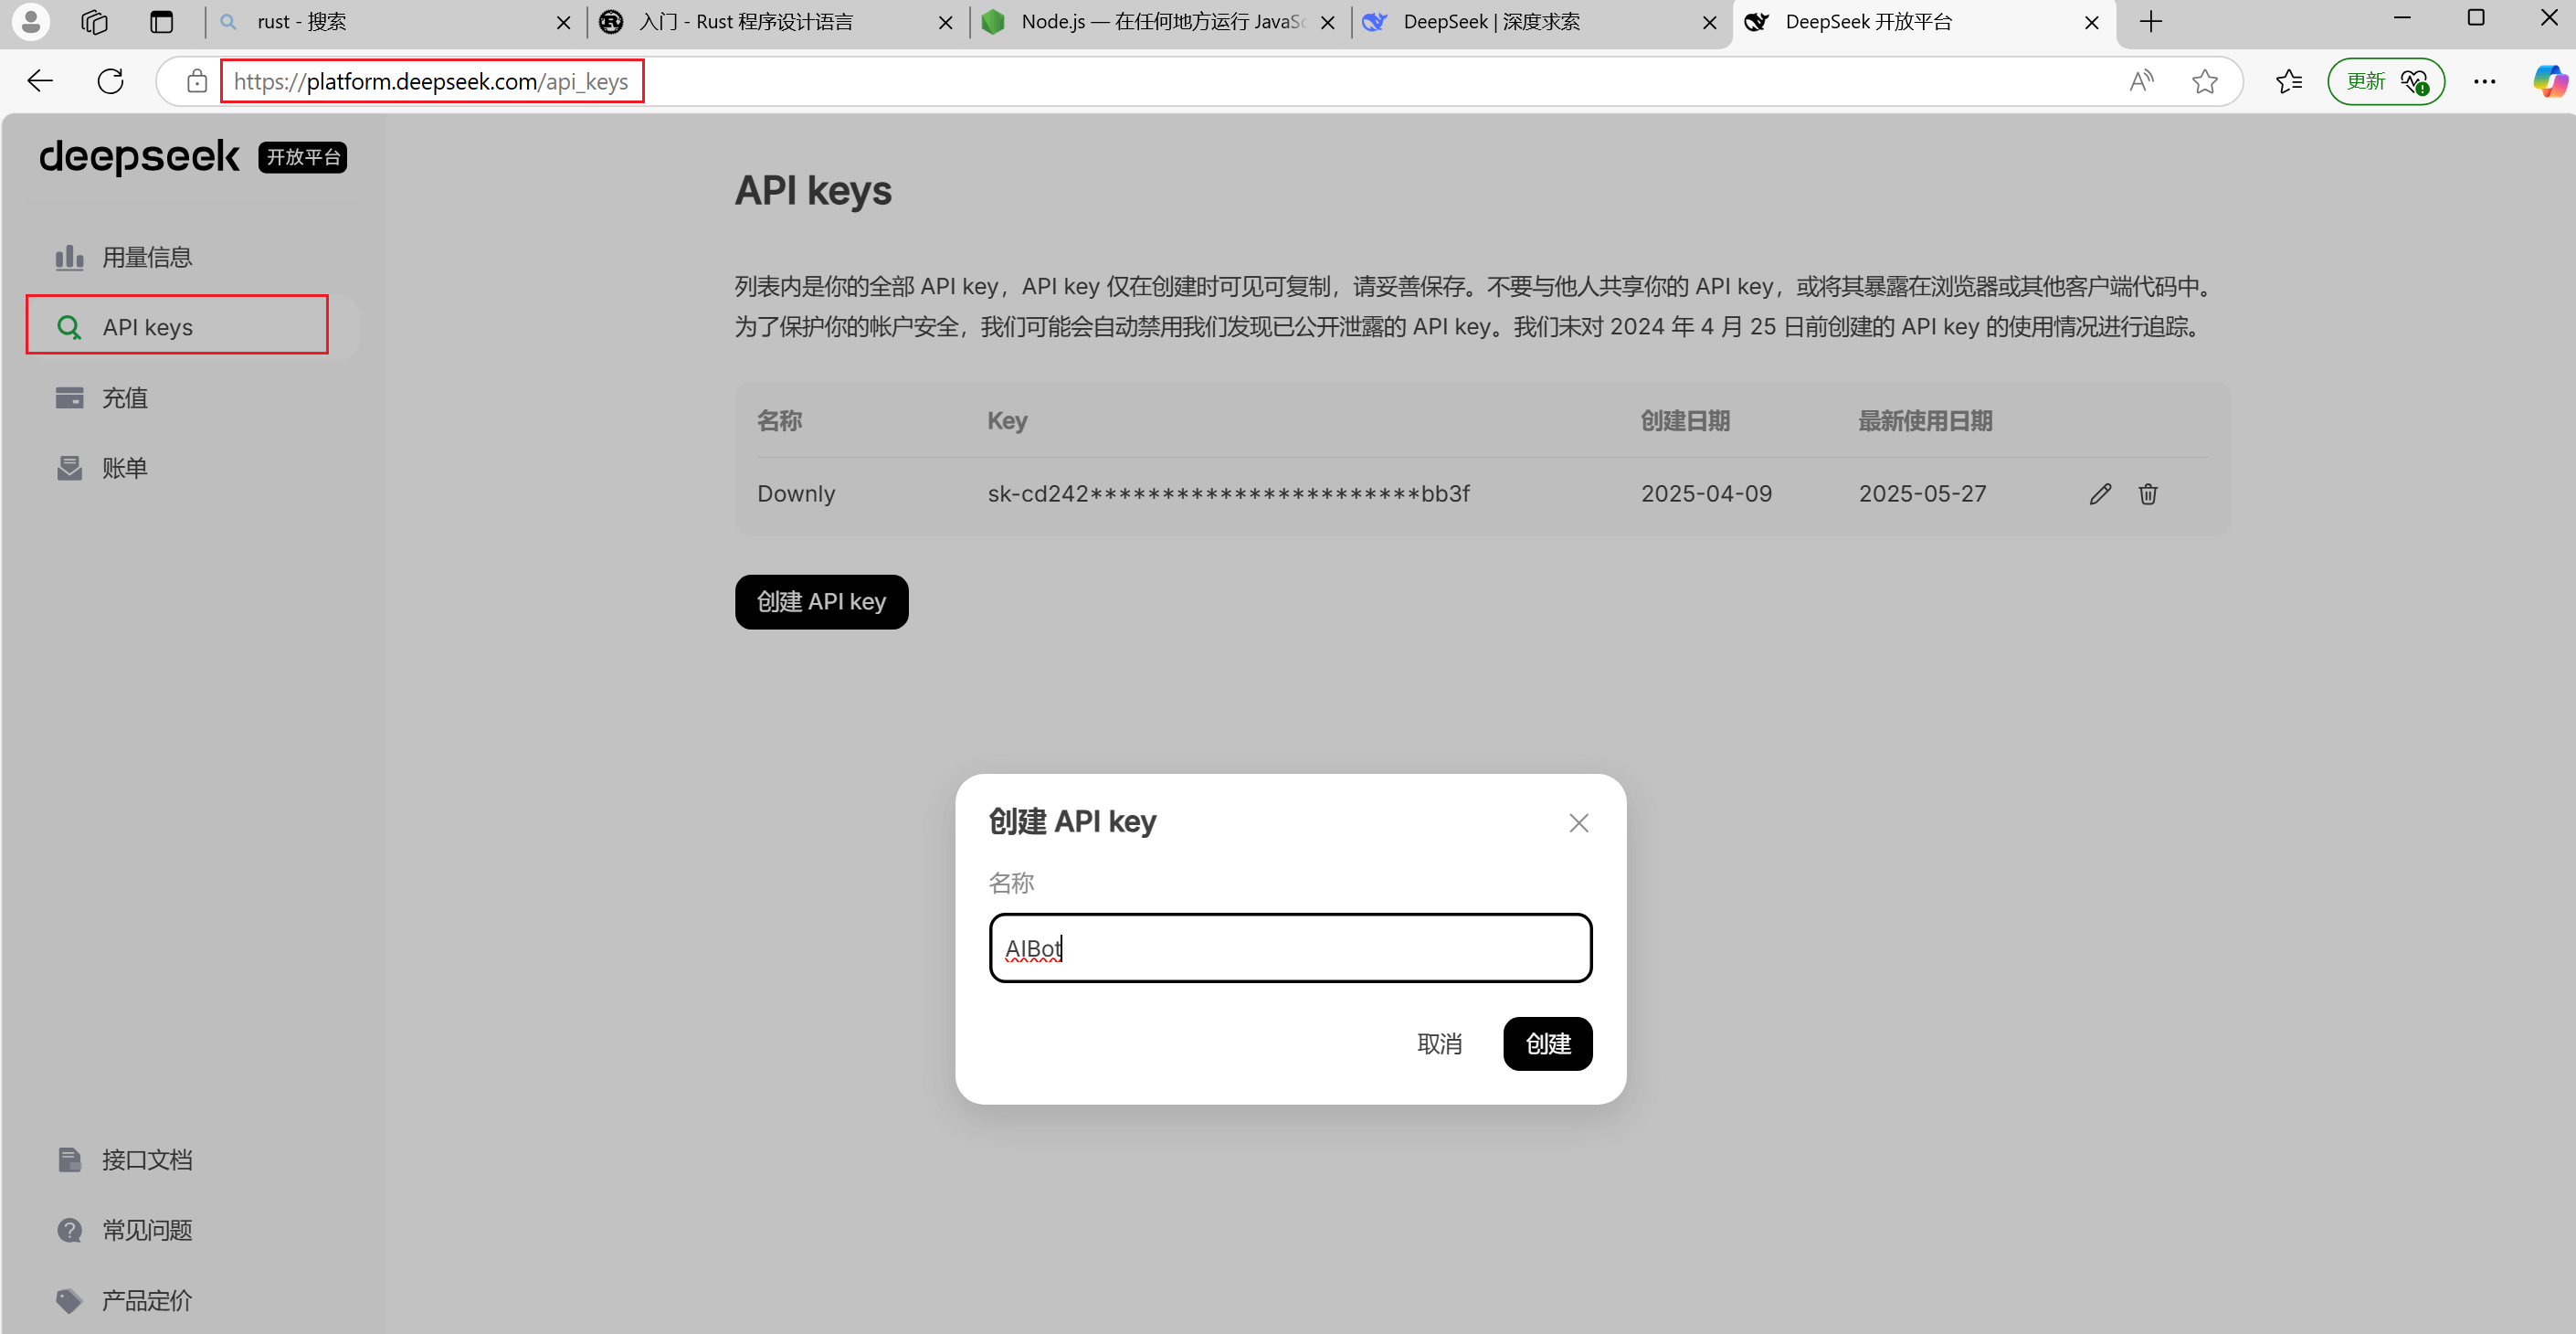Select API keys in the sidebar
Viewport: 2576px width, 1334px height.
(x=192, y=327)
